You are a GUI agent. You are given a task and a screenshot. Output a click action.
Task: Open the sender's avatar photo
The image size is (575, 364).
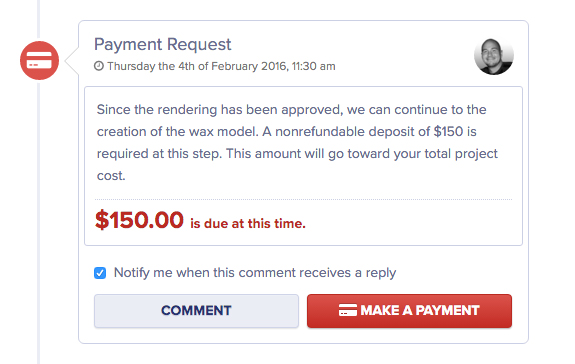[x=494, y=57]
